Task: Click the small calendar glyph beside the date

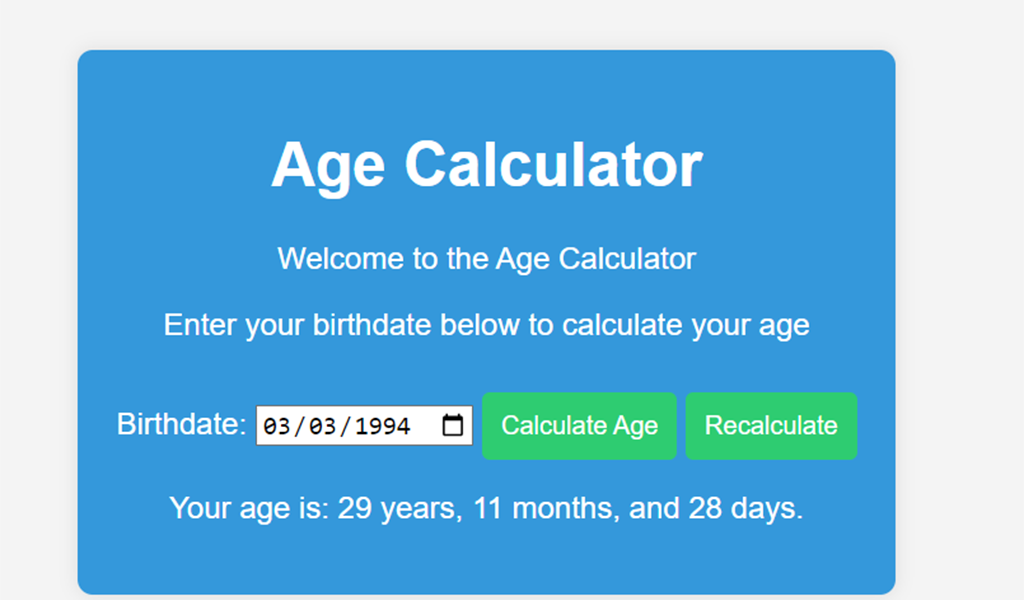Action: [452, 424]
